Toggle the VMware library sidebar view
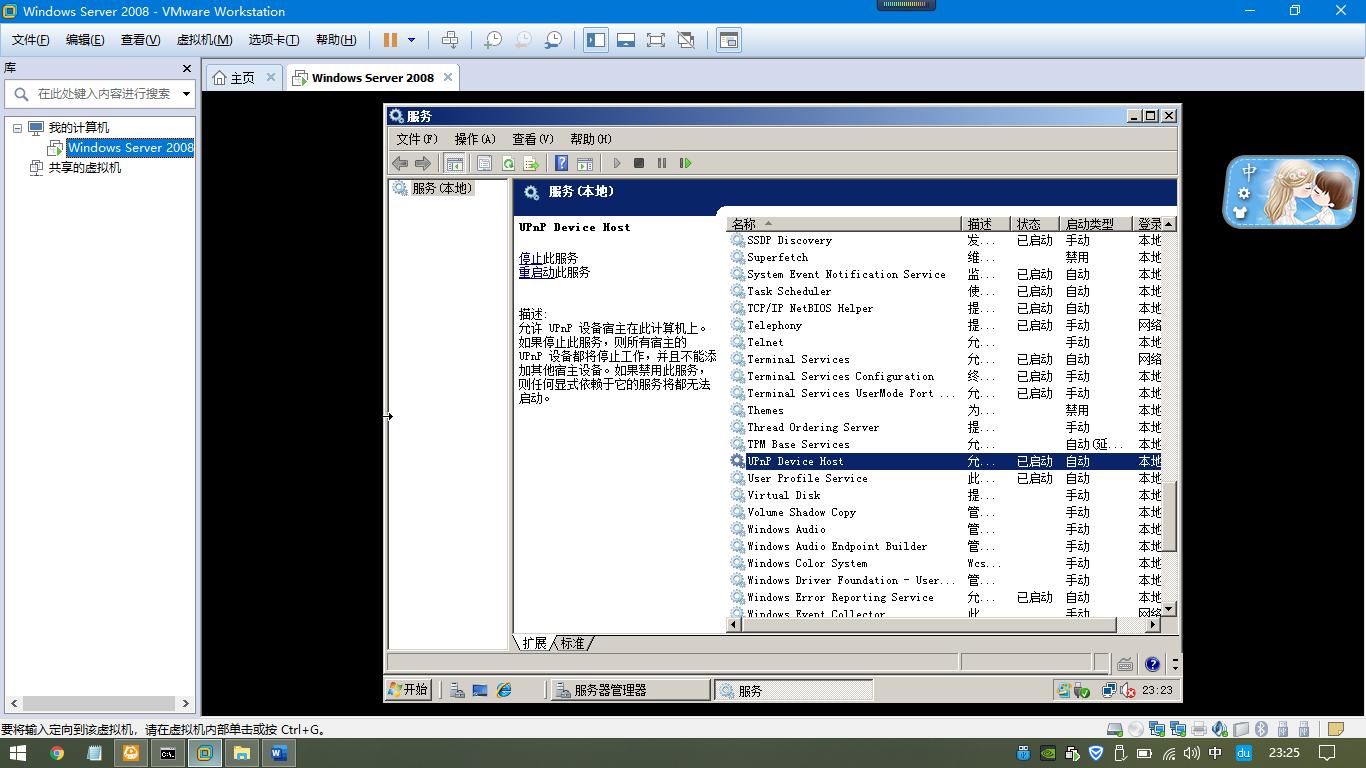 596,40
